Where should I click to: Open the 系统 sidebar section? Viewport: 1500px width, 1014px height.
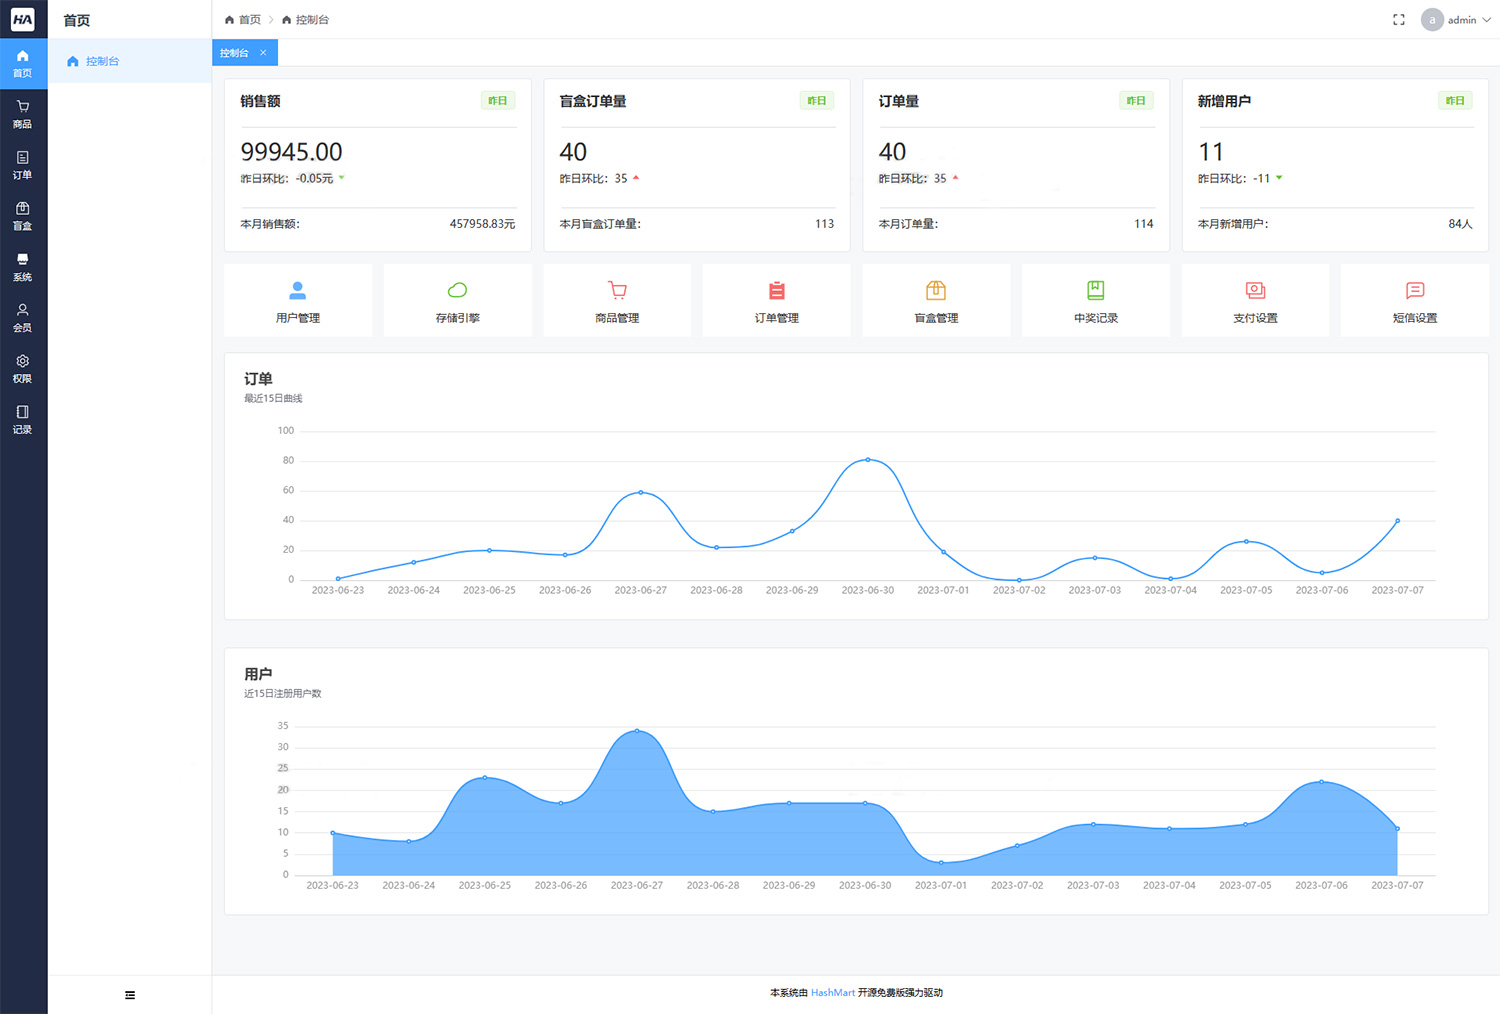coord(22,269)
